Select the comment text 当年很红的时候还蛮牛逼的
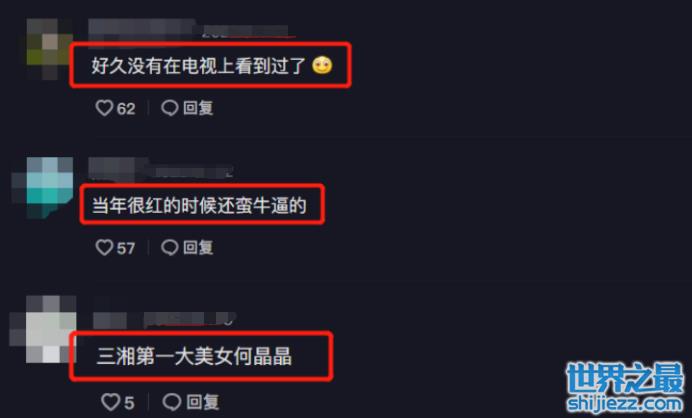The width and height of the screenshot is (692, 418). (x=199, y=205)
